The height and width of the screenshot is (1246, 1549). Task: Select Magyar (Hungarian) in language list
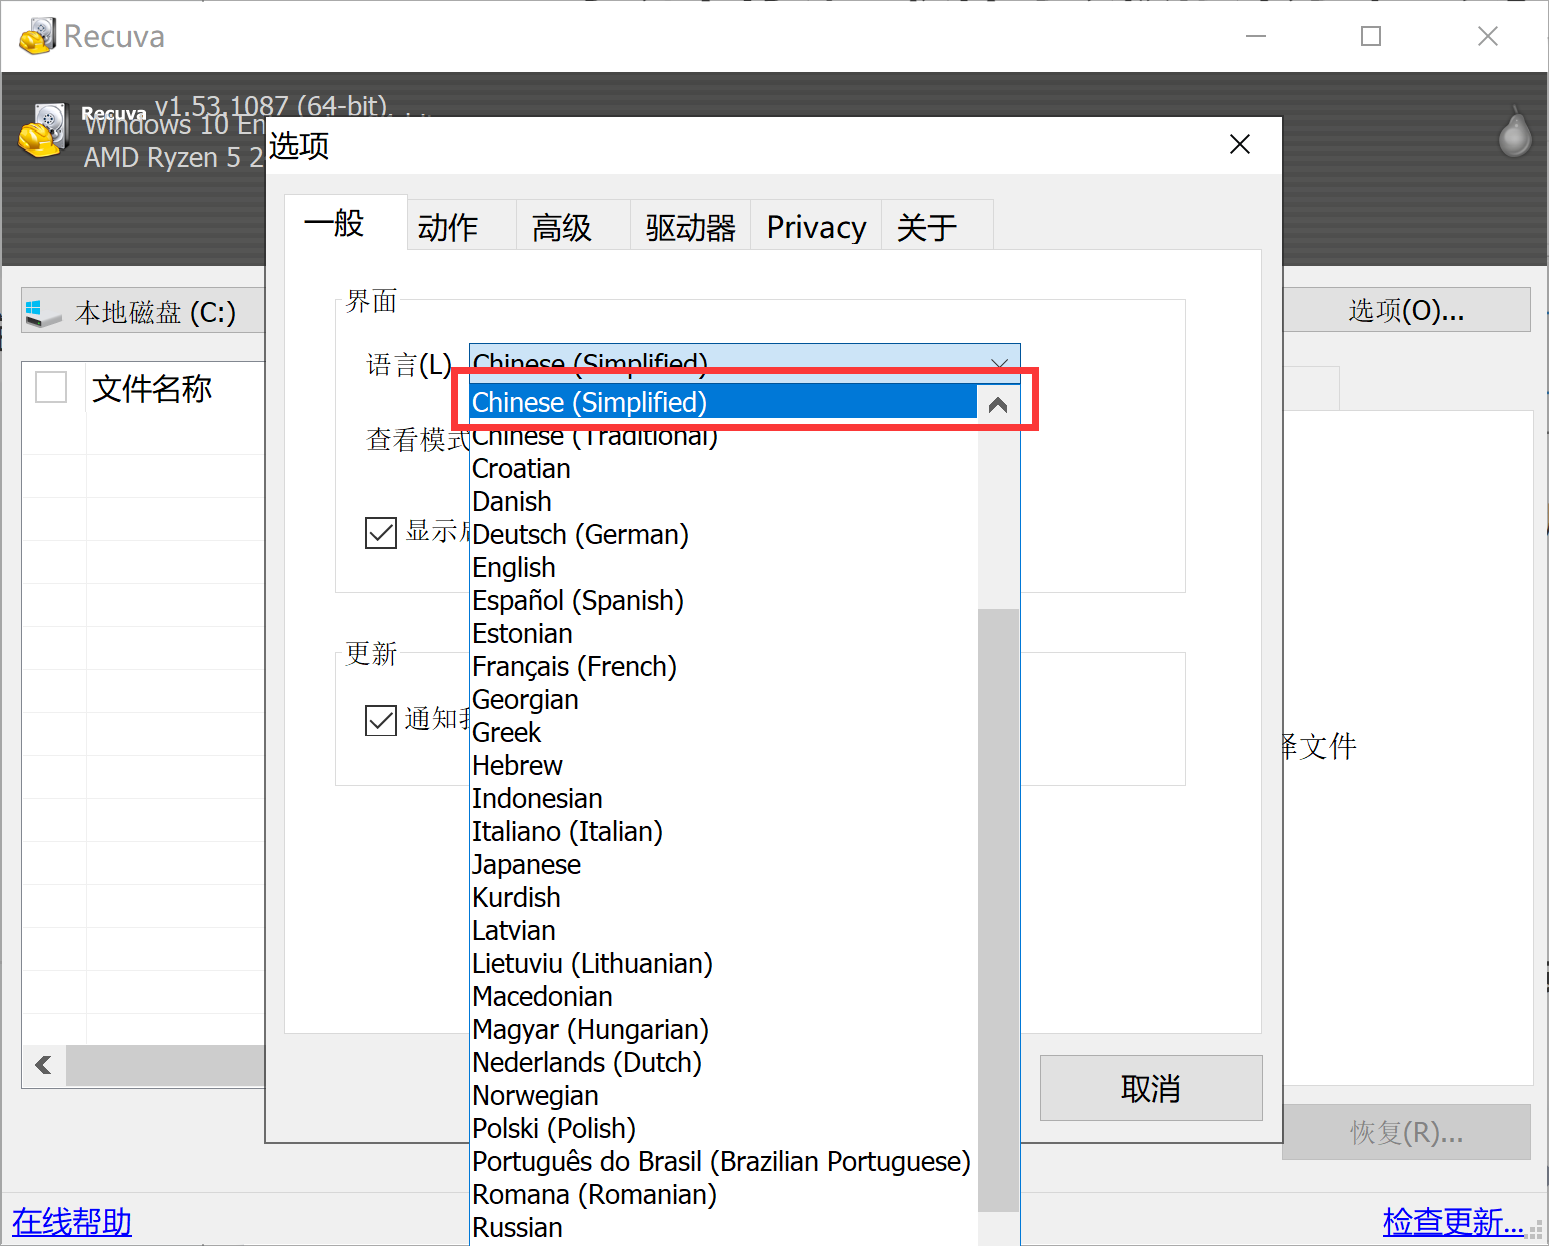(723, 1029)
